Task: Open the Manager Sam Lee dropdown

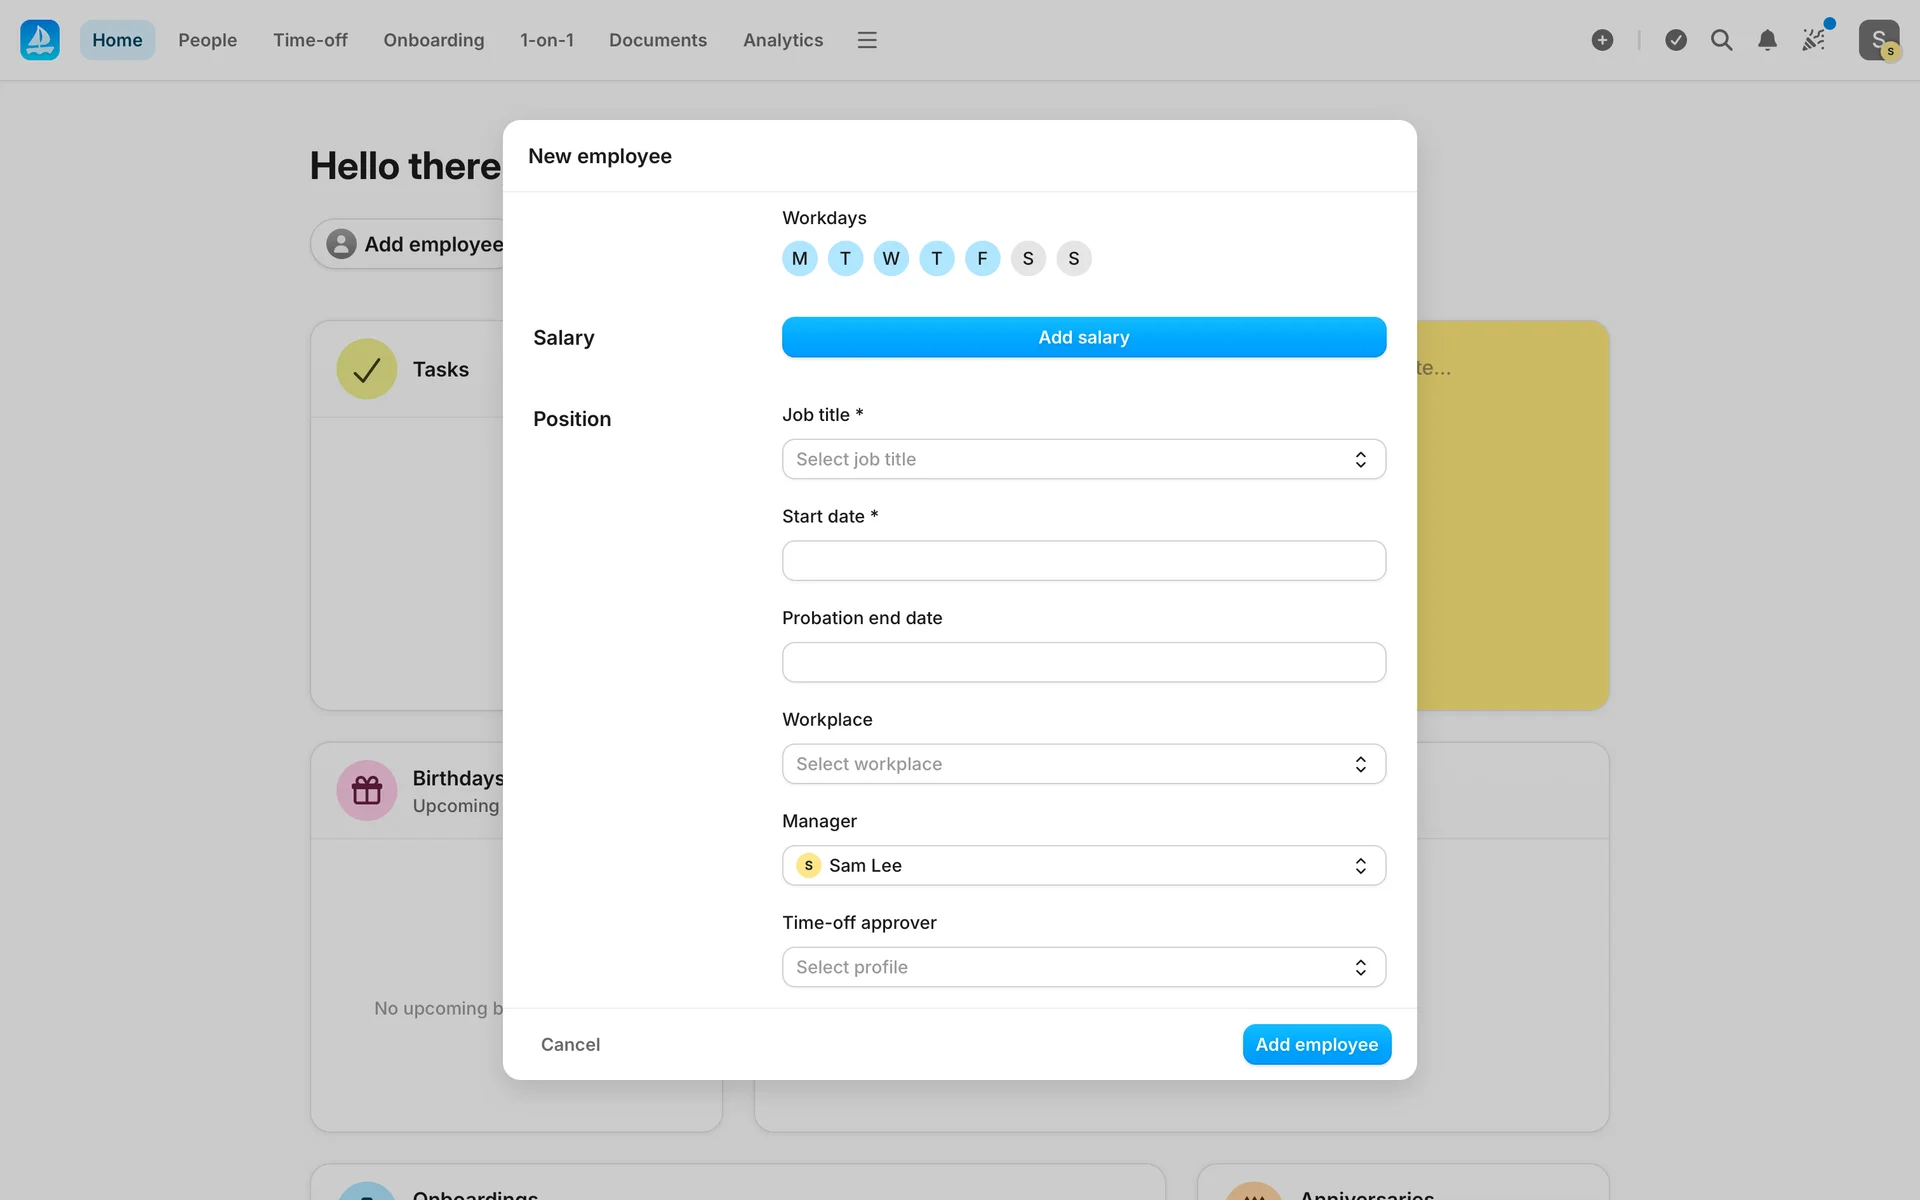Action: tap(1083, 866)
